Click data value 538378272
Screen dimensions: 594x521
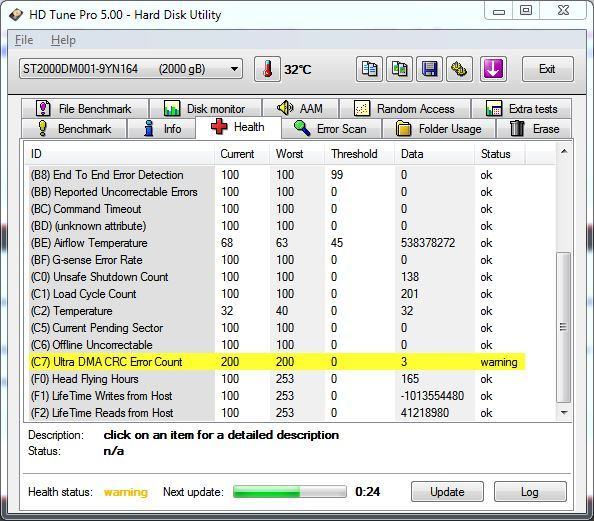click(x=428, y=243)
